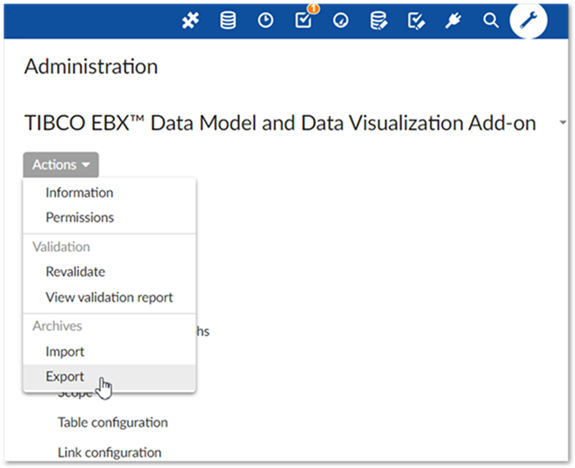Screen dimensions: 575x468
Task: Choose Export under Archives
Action: [109, 377]
